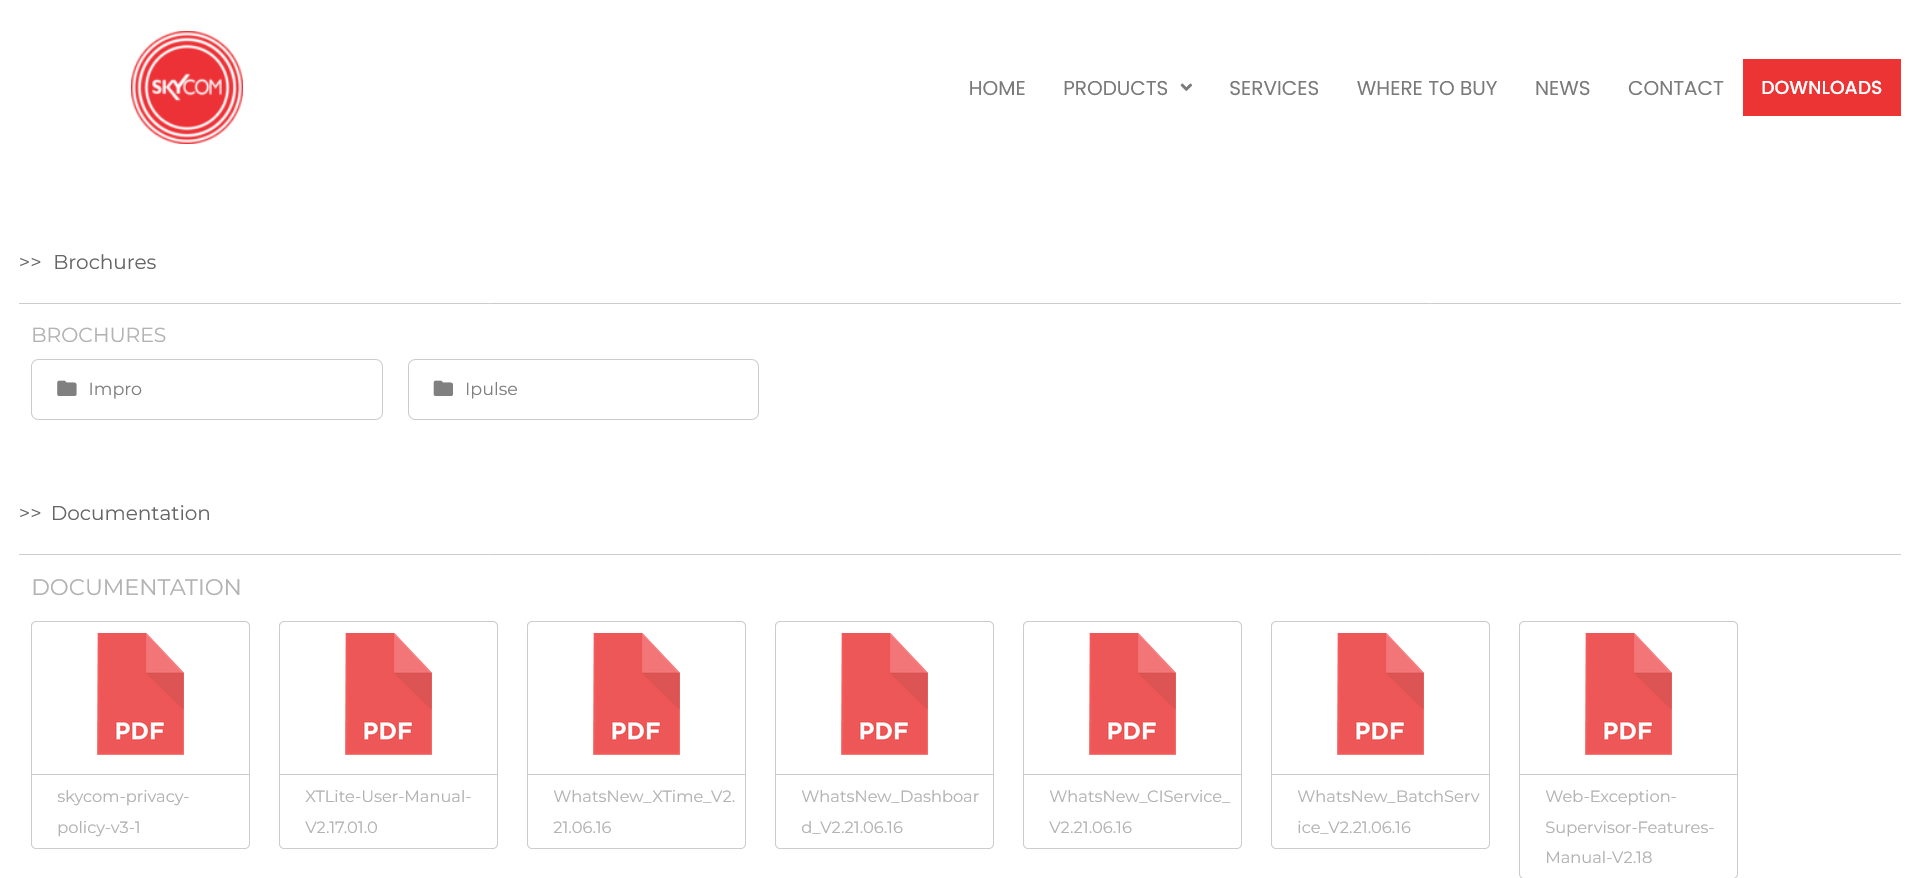Open the WhatsNew_BatchService PDF icon
Viewport: 1920px width, 878px height.
[x=1380, y=694]
